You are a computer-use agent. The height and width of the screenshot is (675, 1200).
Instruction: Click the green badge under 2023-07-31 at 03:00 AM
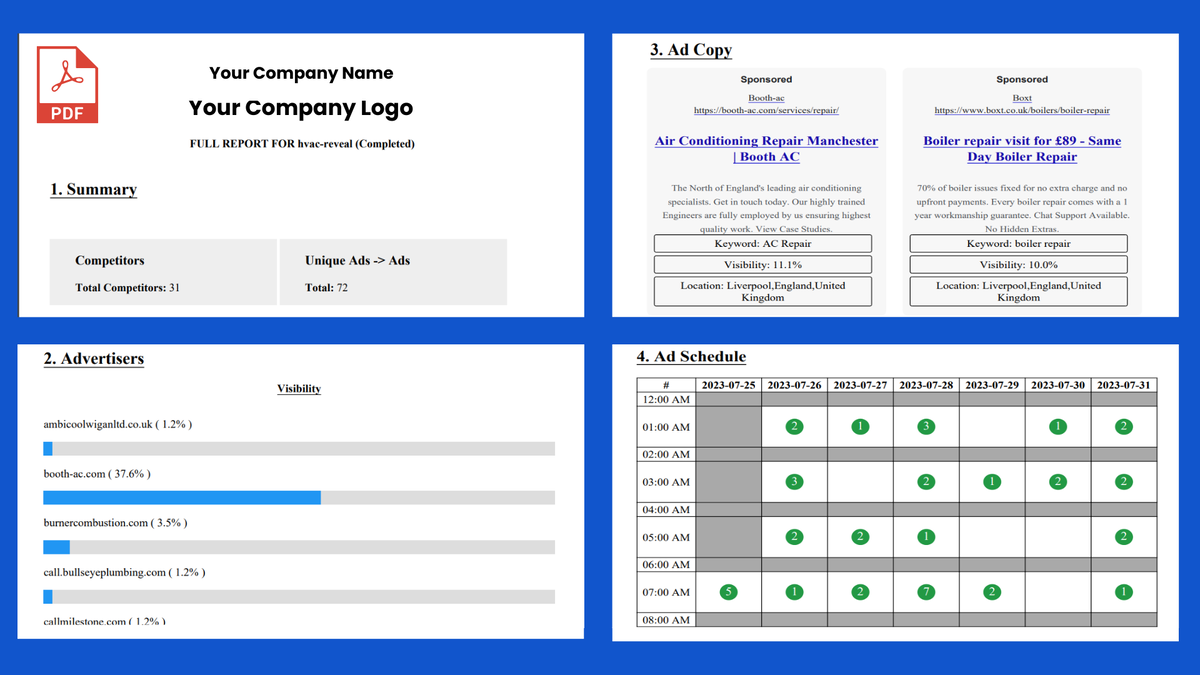point(1124,481)
